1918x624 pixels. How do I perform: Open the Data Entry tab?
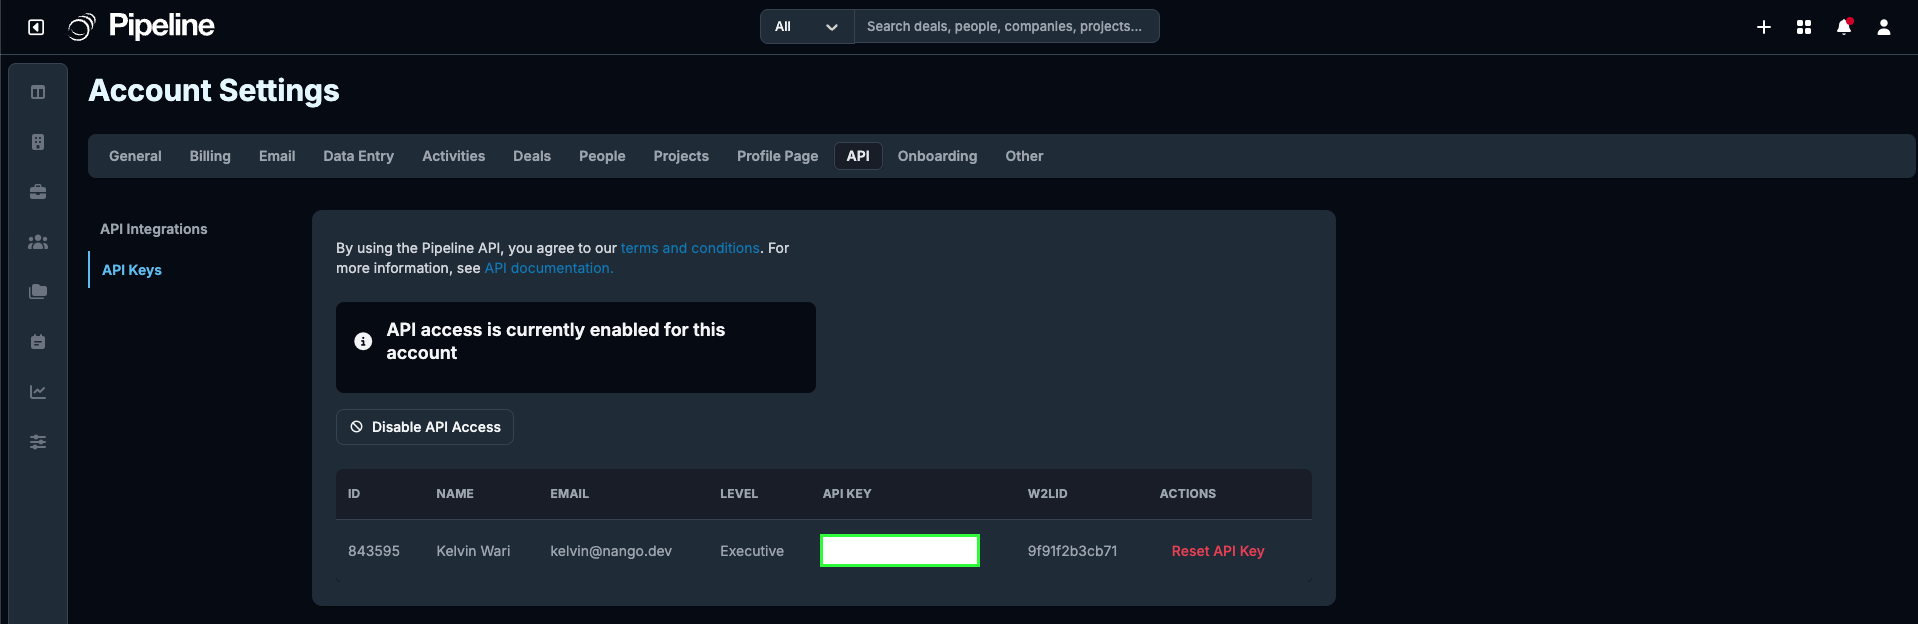point(358,156)
